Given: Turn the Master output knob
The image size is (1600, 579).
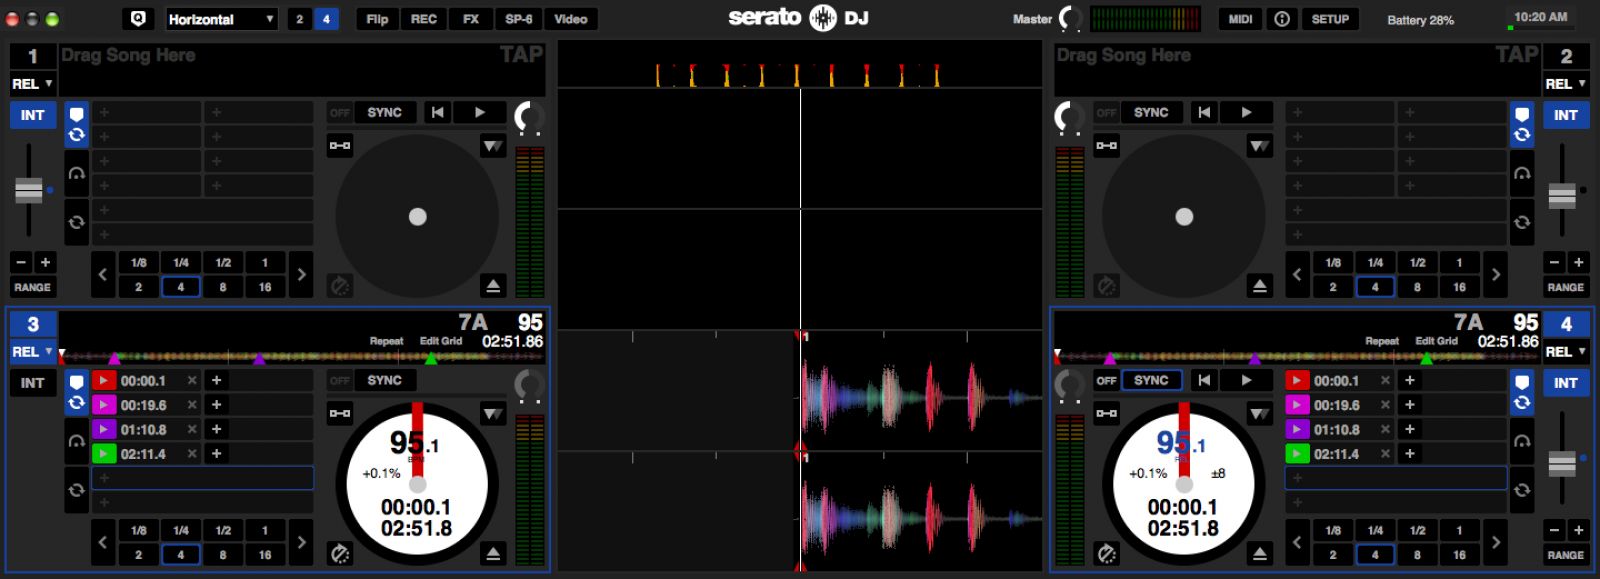Looking at the screenshot, I should pyautogui.click(x=1070, y=18).
